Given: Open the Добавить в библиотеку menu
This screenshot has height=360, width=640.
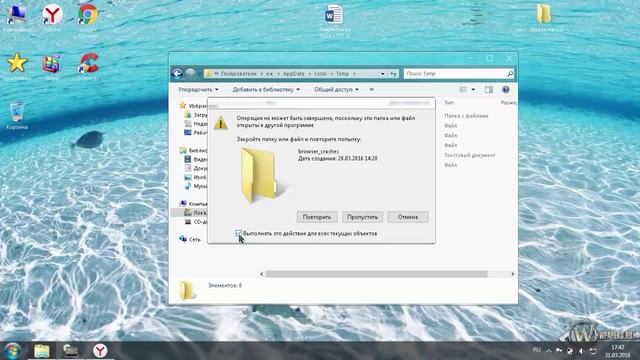Looking at the screenshot, I should tap(266, 89).
